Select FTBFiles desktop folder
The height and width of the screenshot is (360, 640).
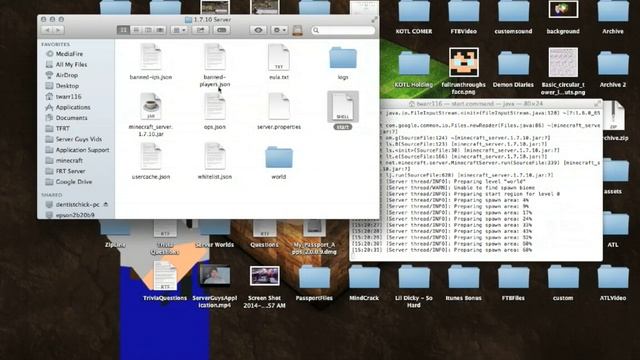pyautogui.click(x=513, y=277)
